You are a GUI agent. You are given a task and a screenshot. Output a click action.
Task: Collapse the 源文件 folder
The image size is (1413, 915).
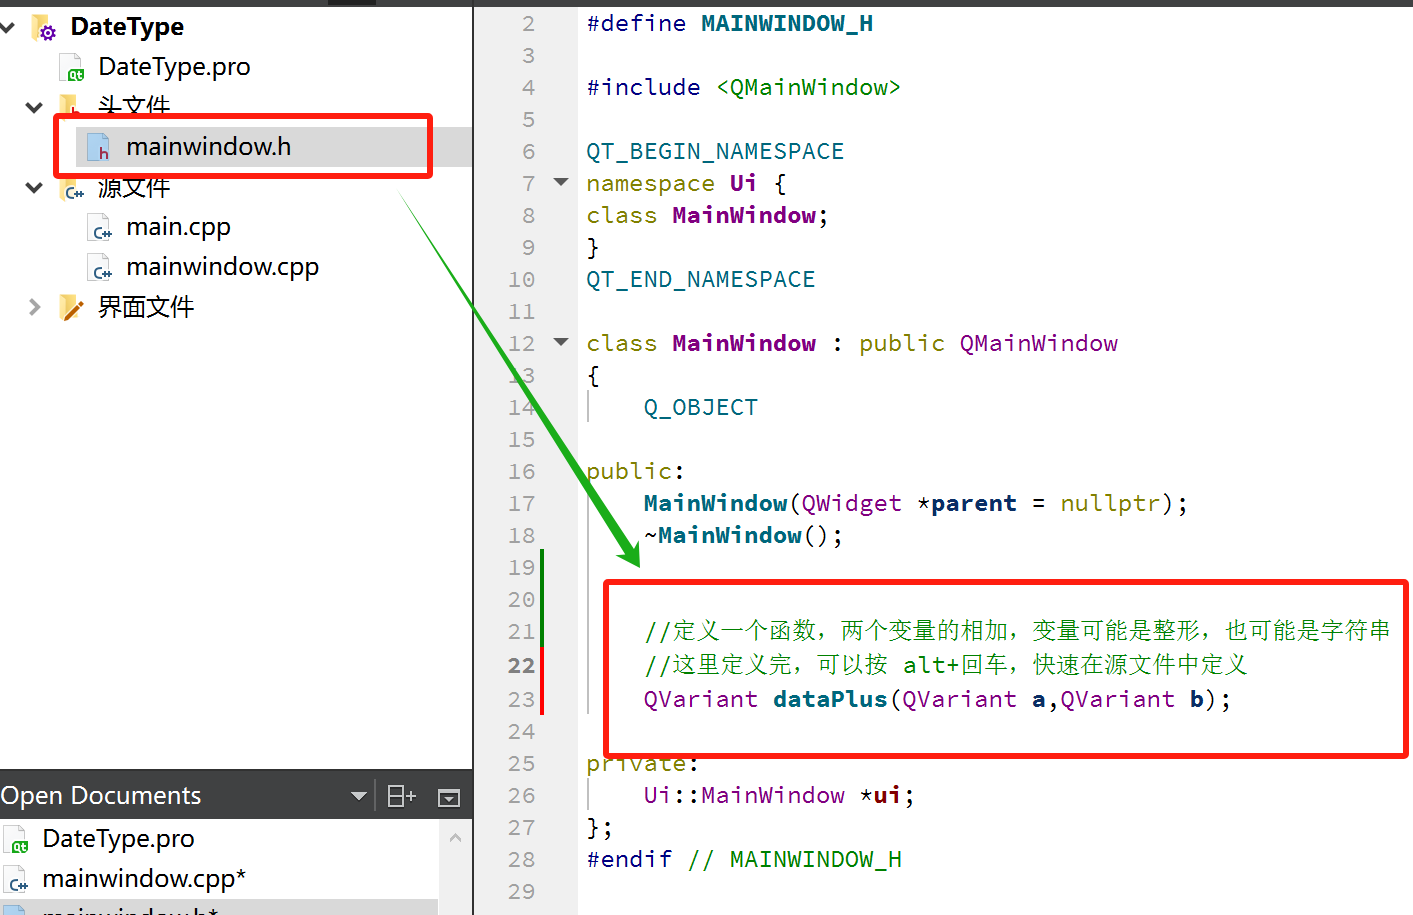pyautogui.click(x=34, y=187)
